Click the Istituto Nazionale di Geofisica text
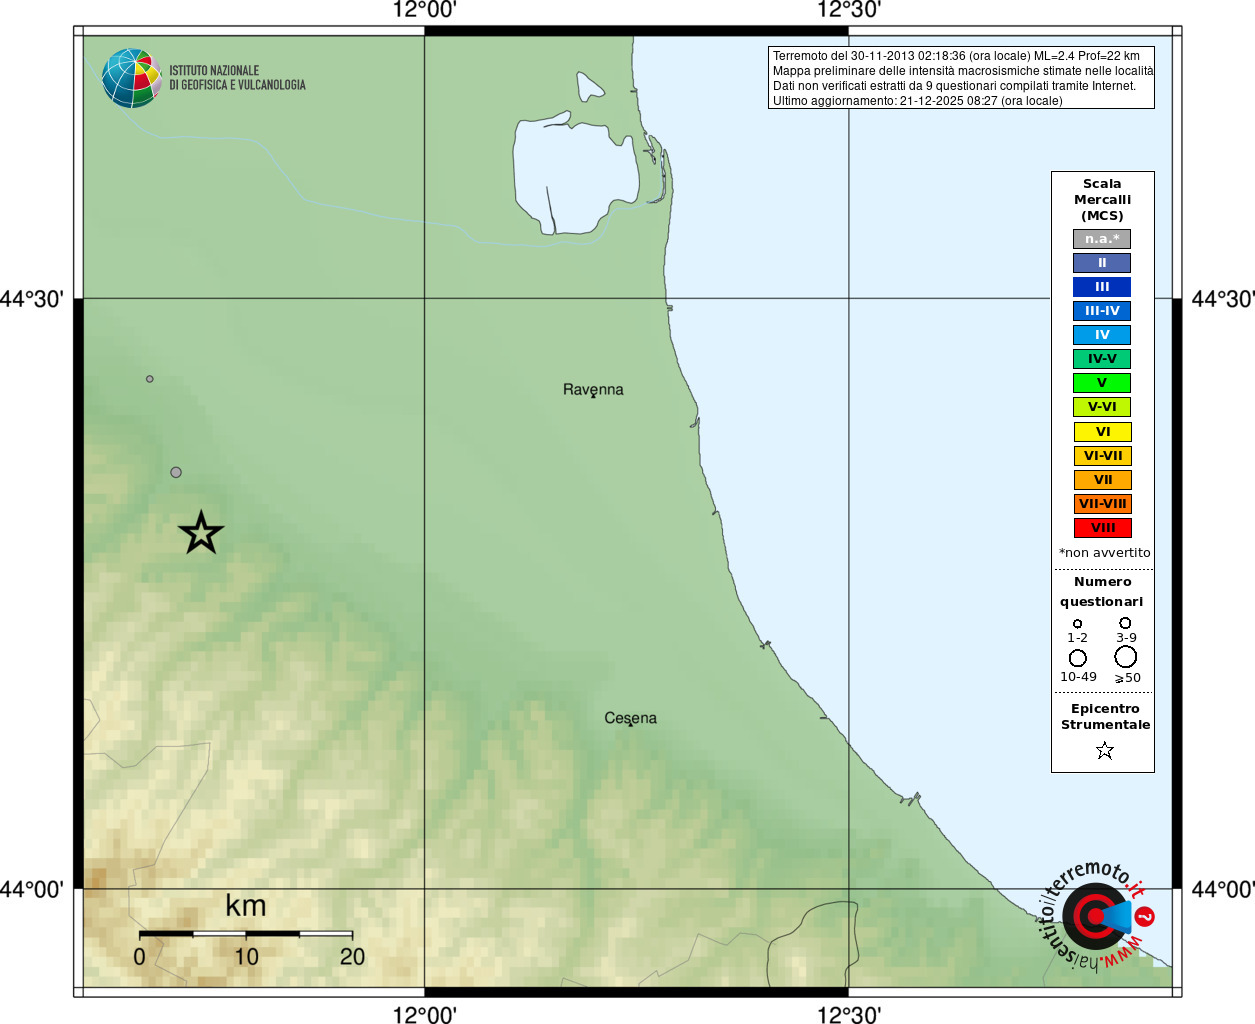This screenshot has width=1255, height=1024. pos(237,78)
